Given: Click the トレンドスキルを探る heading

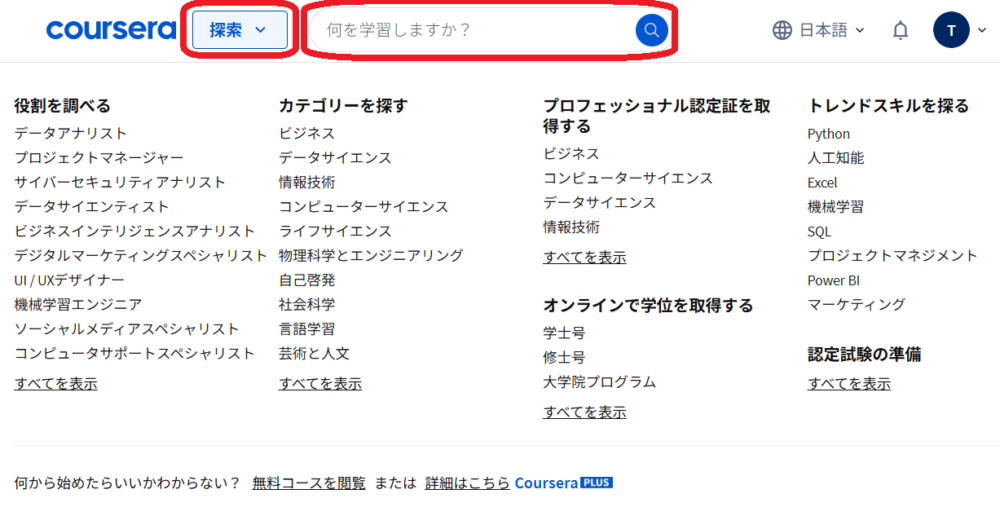Looking at the screenshot, I should pos(888,105).
